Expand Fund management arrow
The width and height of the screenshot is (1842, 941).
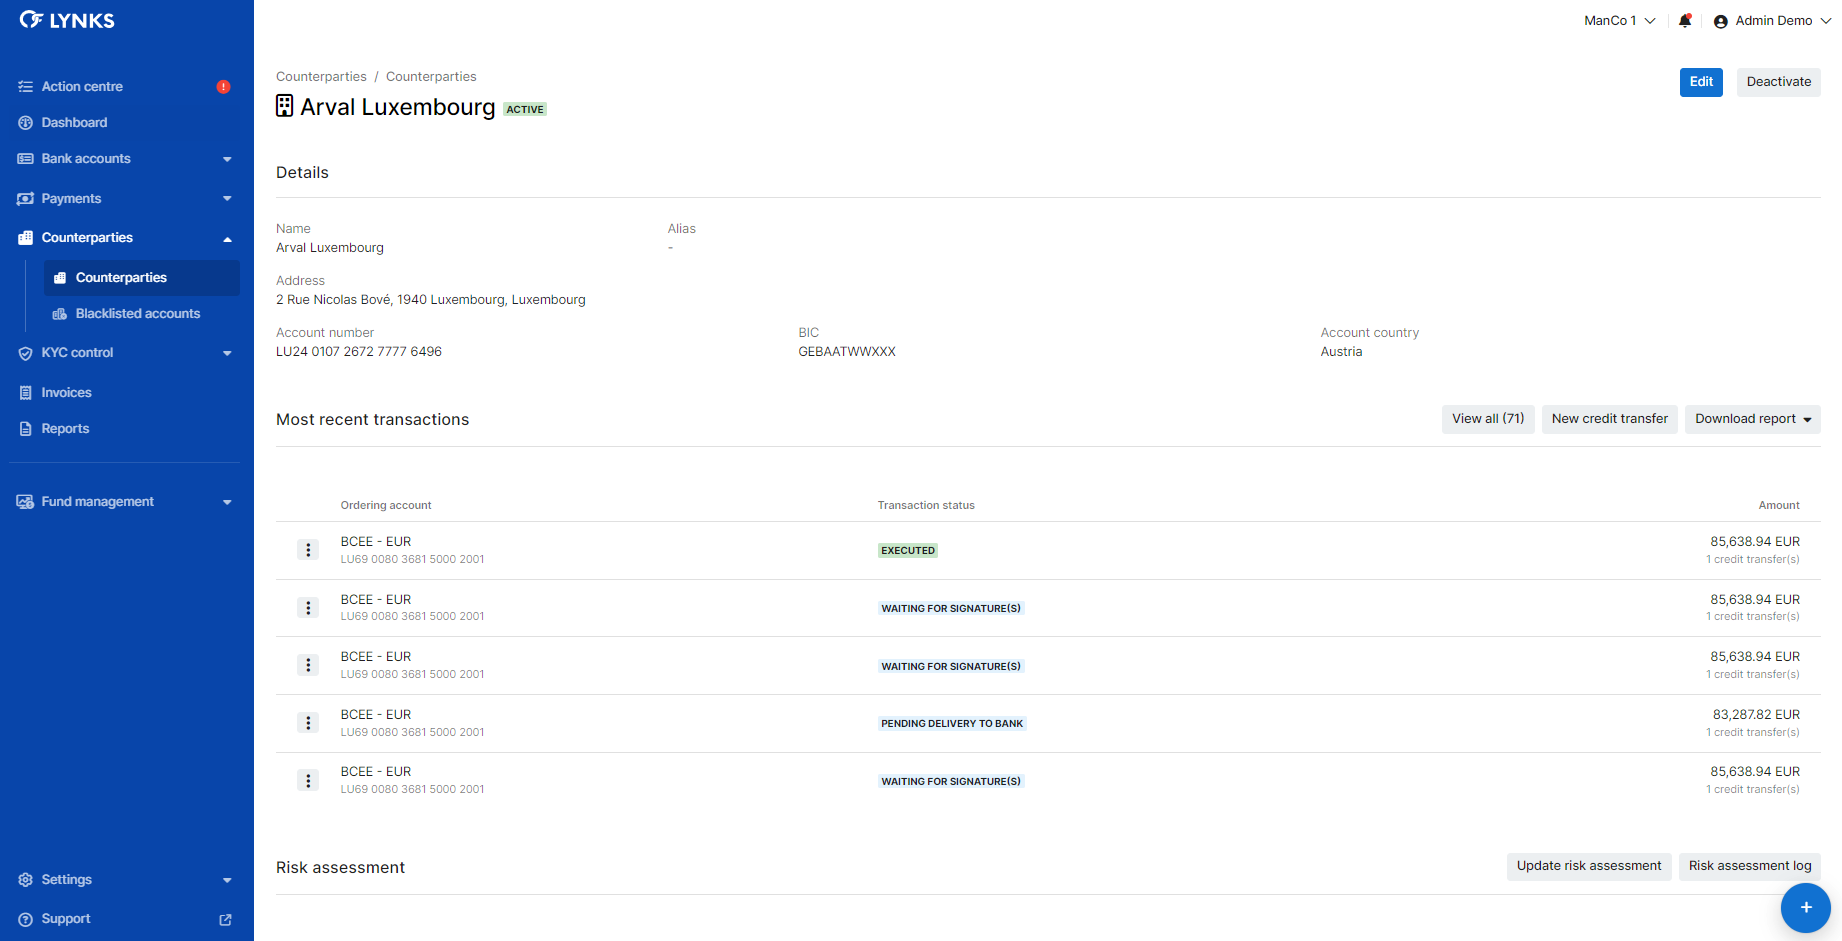point(227,502)
